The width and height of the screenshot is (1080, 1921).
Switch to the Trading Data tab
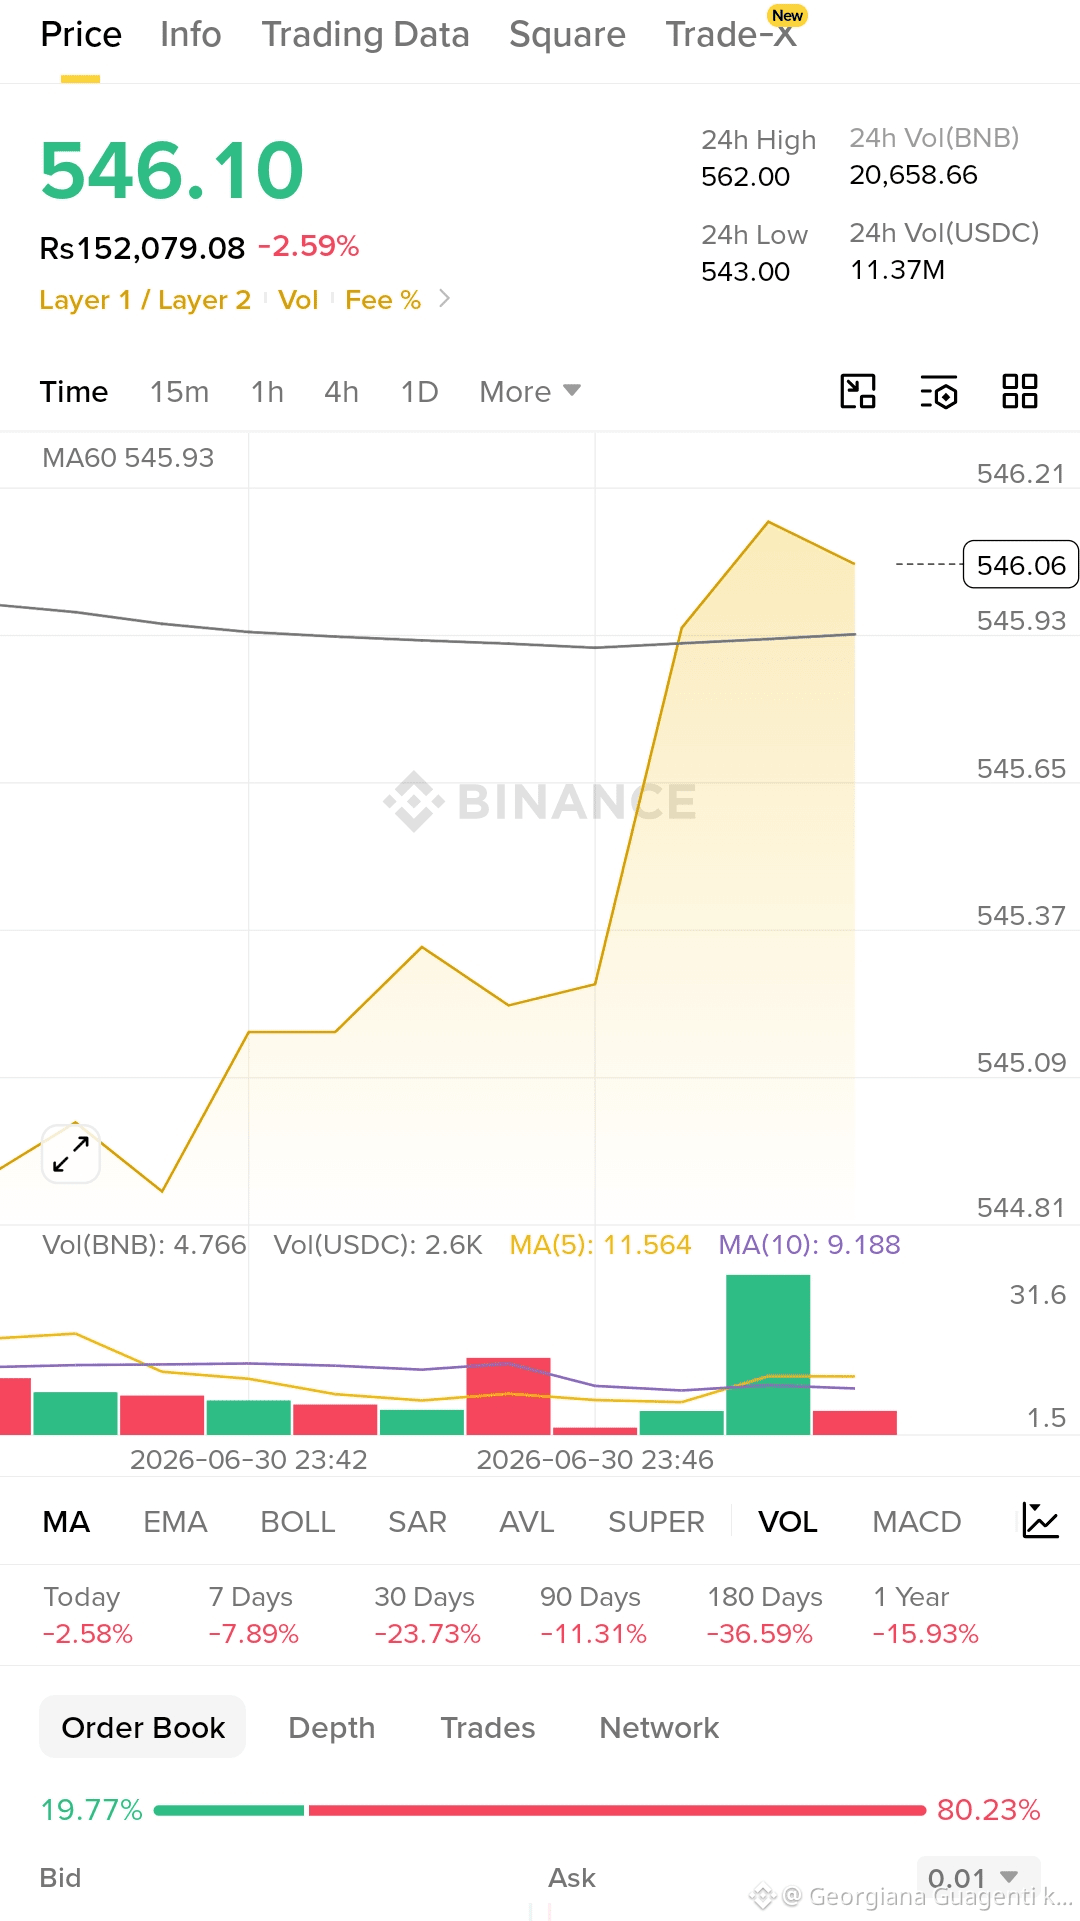(x=365, y=34)
